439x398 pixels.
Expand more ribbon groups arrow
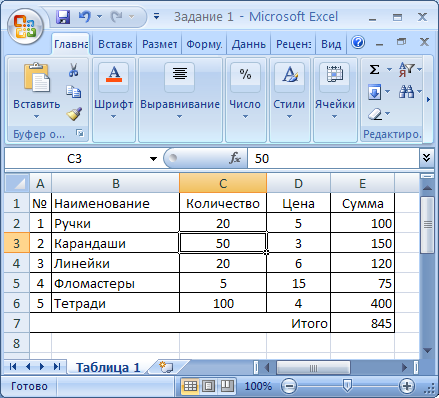pyautogui.click(x=429, y=99)
